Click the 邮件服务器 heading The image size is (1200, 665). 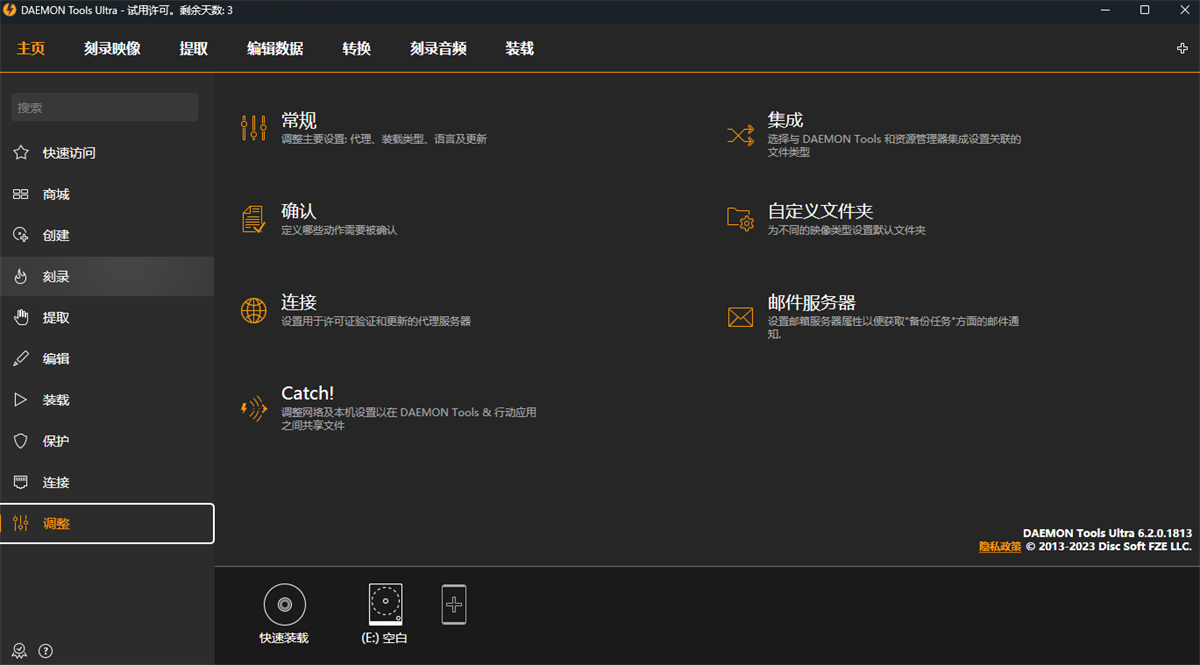(811, 302)
